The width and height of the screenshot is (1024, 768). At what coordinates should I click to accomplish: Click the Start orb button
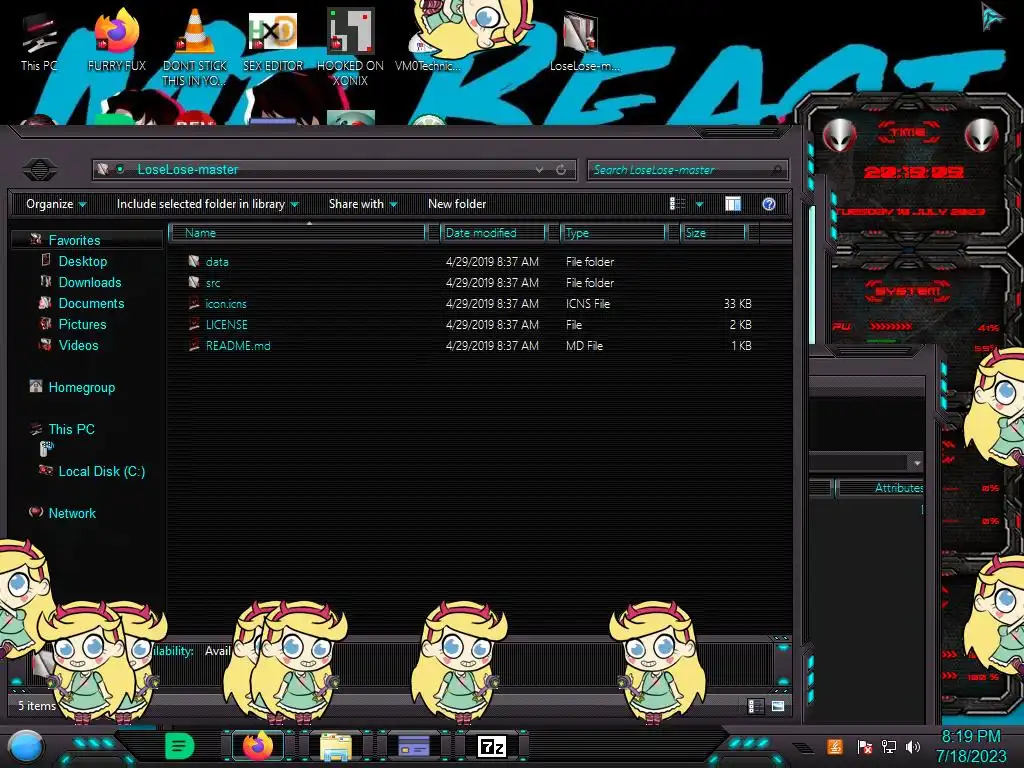[x=26, y=747]
